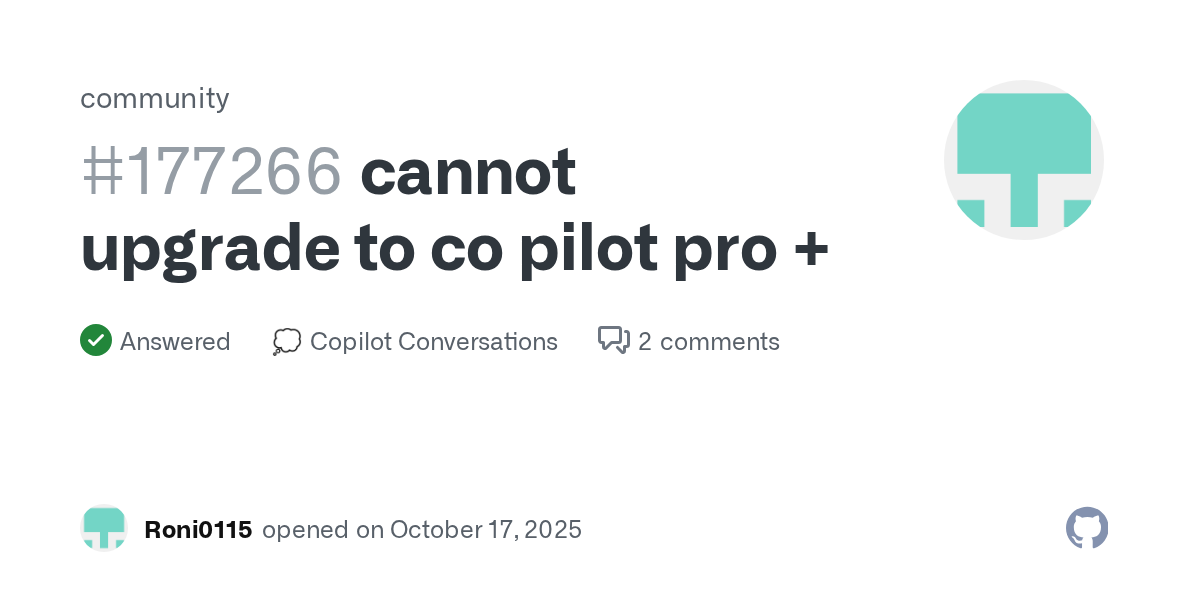Open the community repository label
This screenshot has width=1200, height=600.
pos(155,98)
